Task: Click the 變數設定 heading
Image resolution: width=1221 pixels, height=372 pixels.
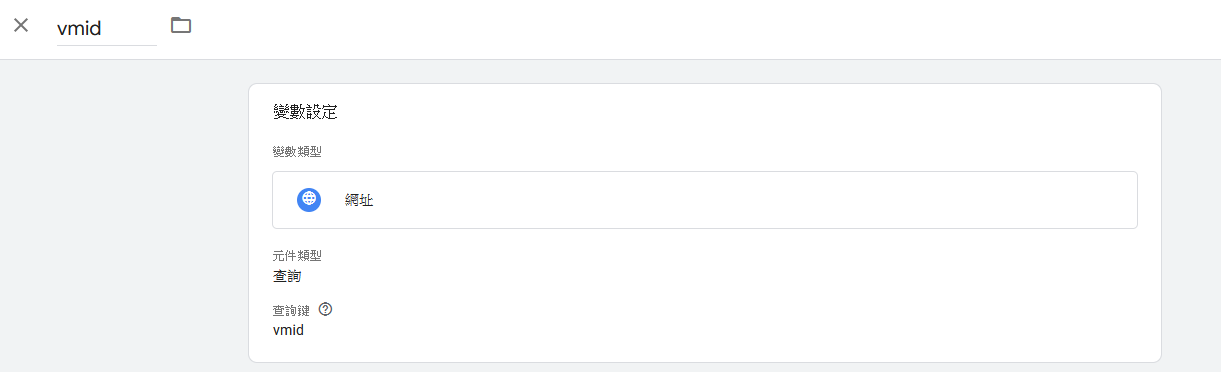Action: [x=305, y=113]
